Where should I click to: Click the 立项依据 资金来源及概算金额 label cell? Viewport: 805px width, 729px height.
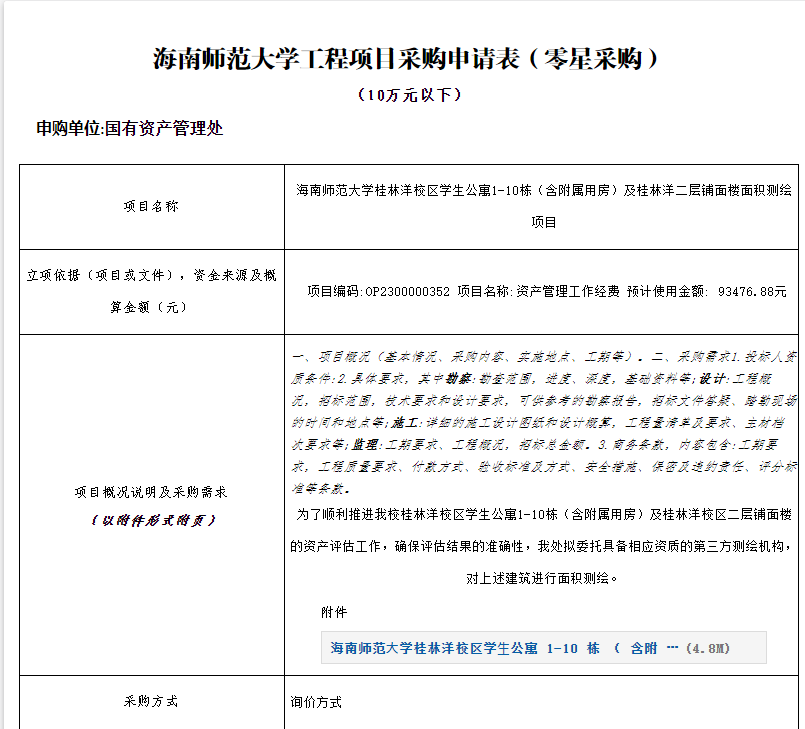click(x=151, y=291)
